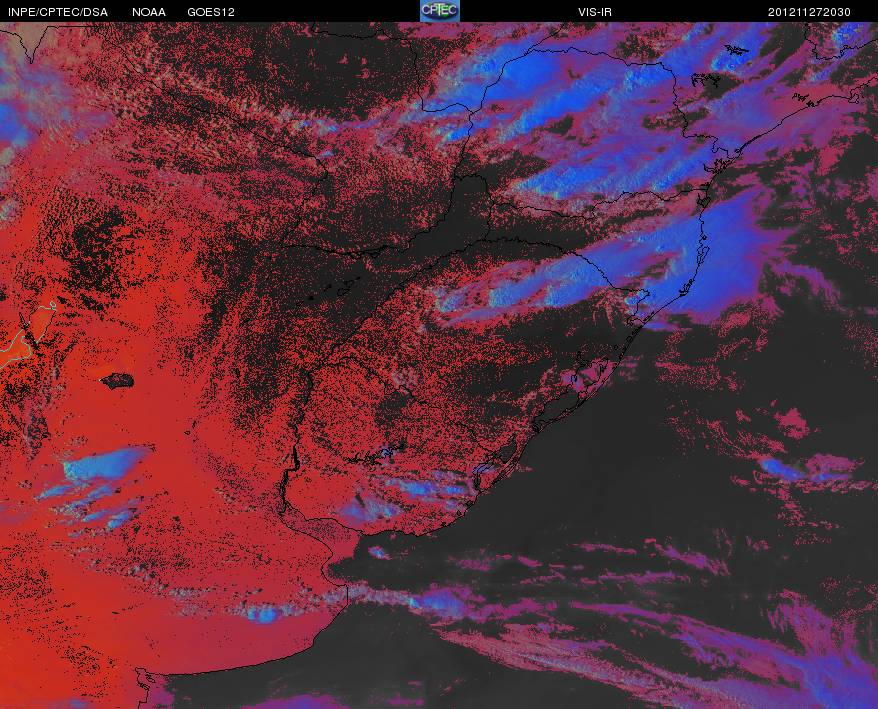Click the CPTEC logo in header
The height and width of the screenshot is (709, 878).
click(440, 11)
